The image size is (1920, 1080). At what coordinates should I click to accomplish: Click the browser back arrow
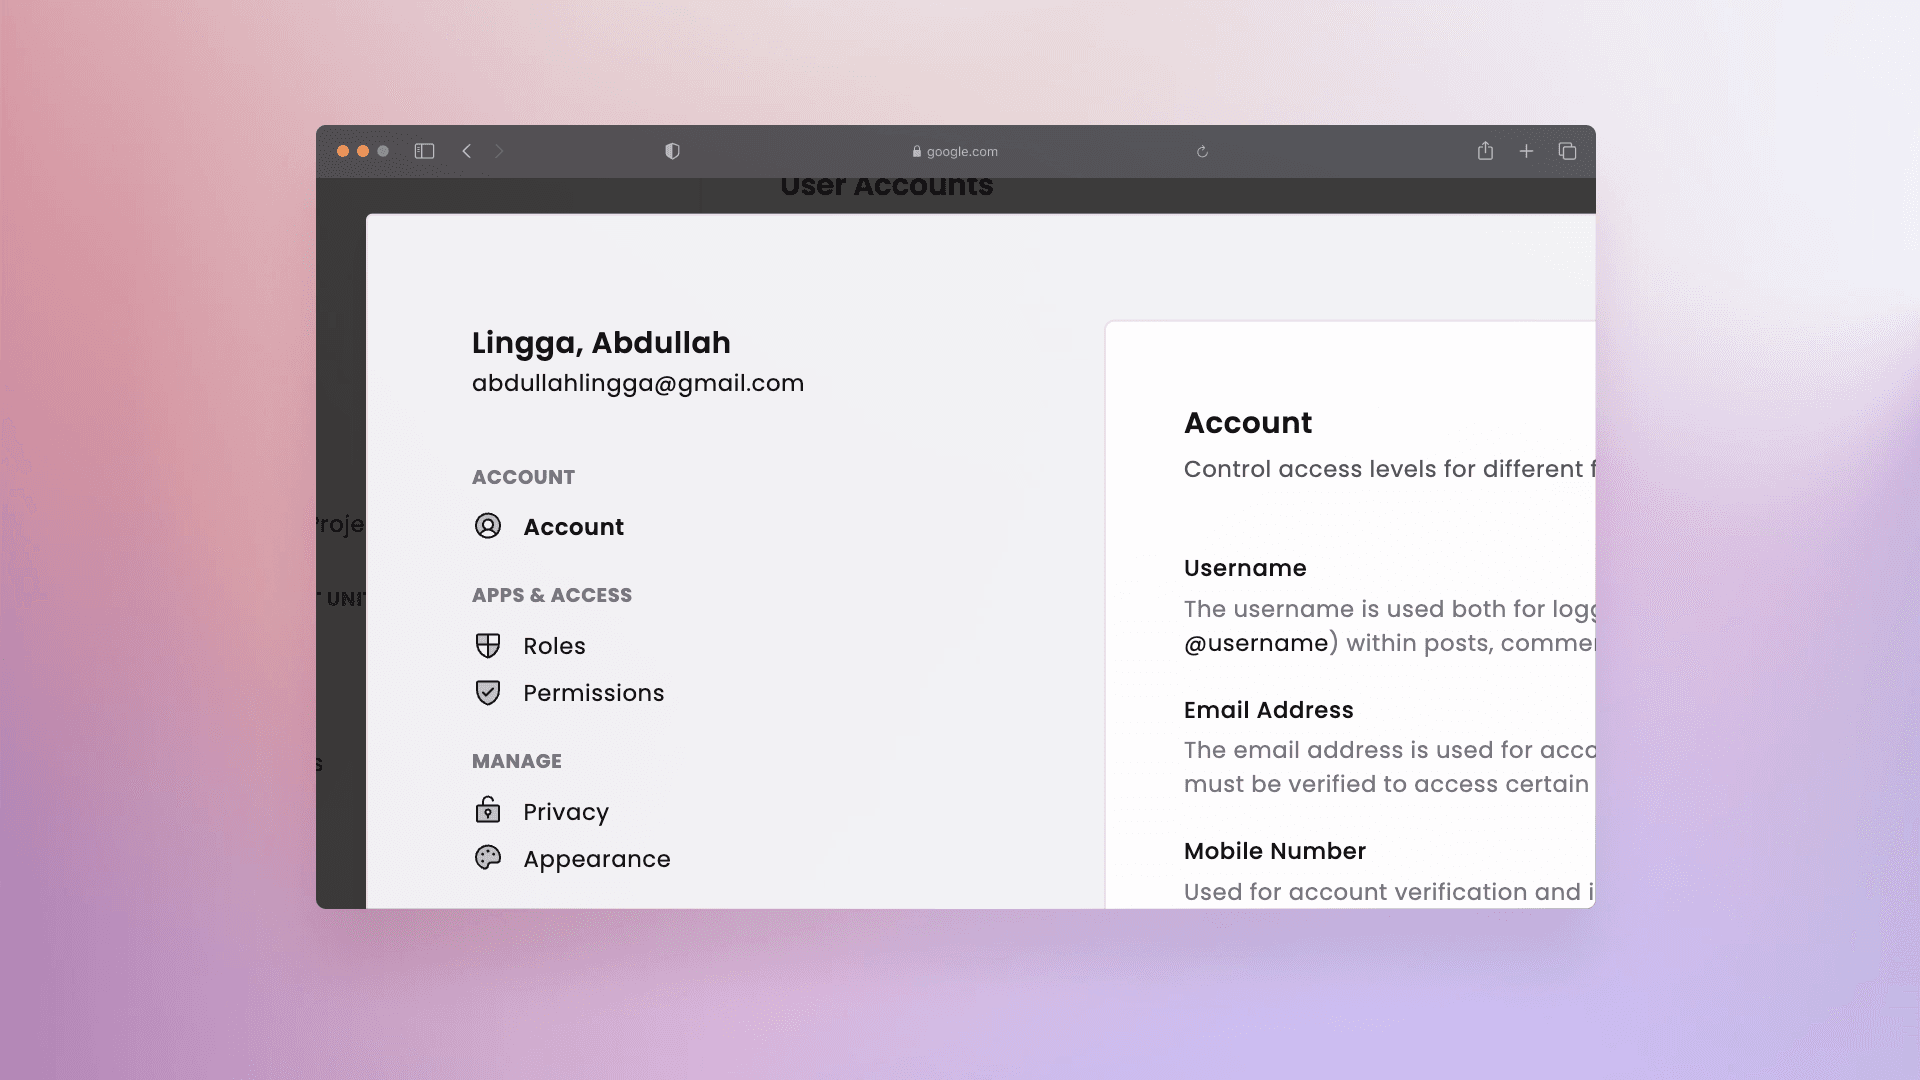467,151
